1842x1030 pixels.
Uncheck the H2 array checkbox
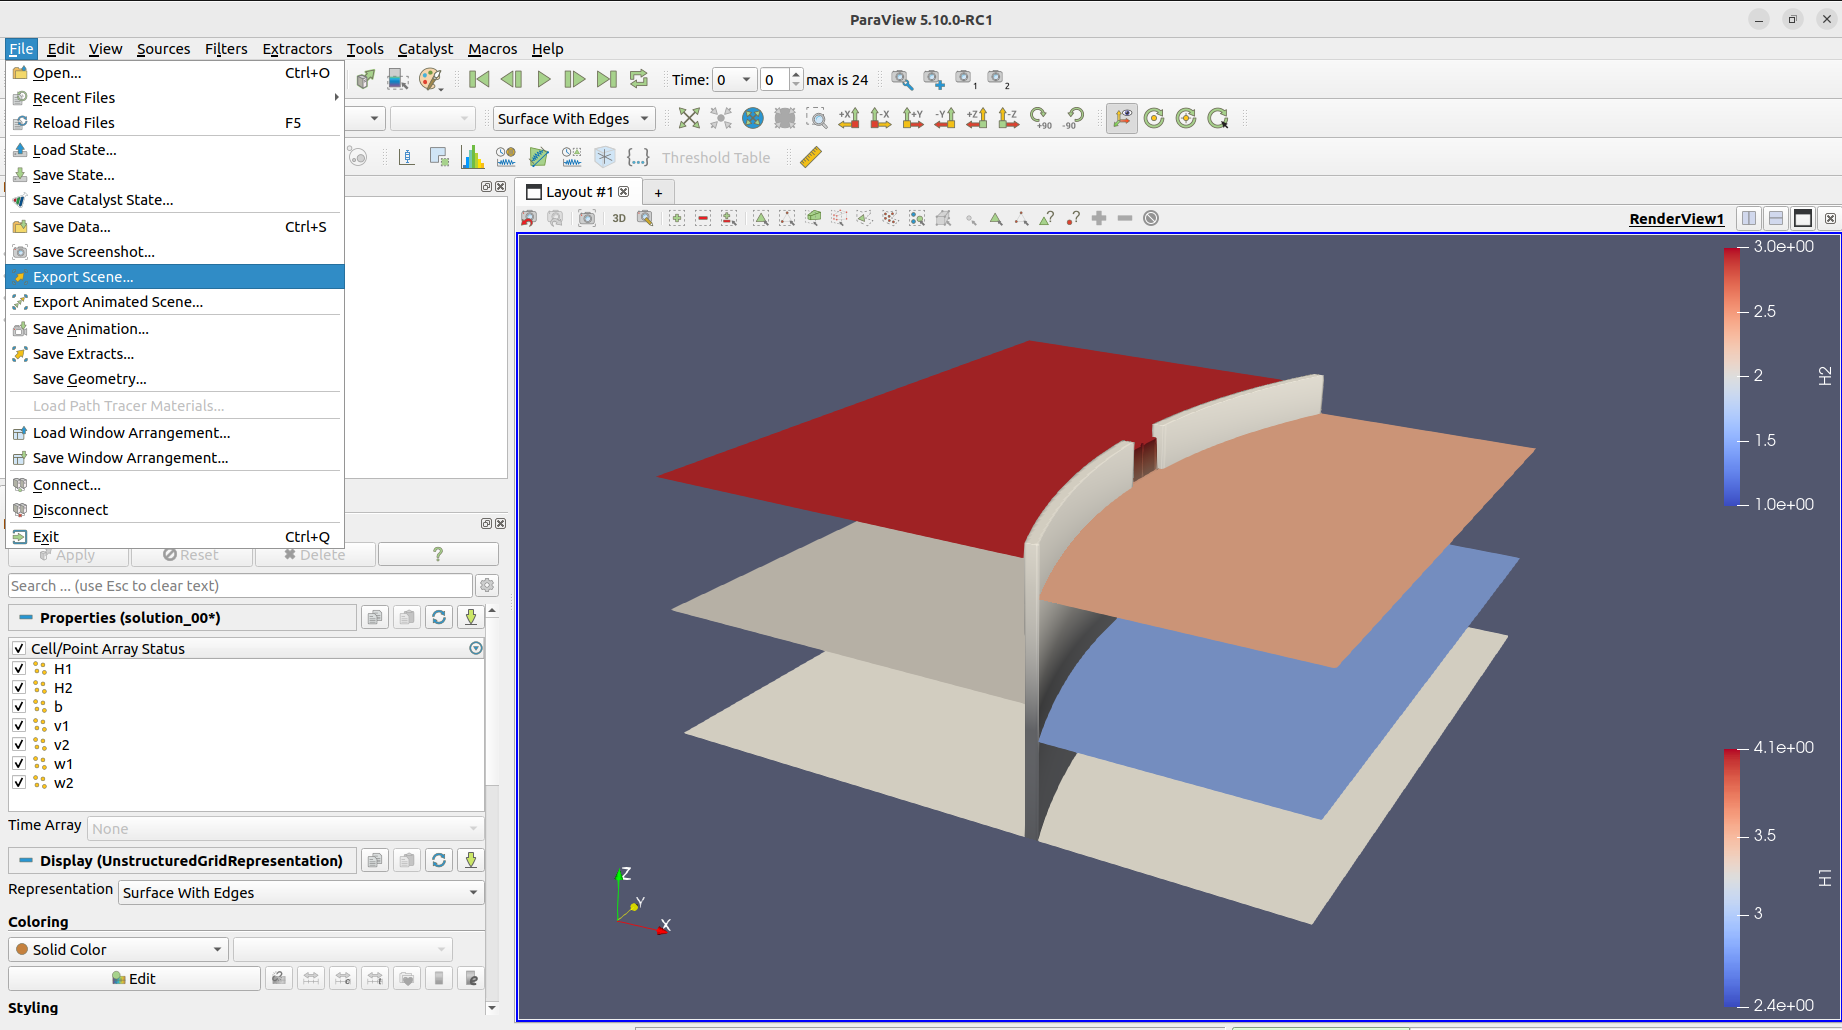19,687
